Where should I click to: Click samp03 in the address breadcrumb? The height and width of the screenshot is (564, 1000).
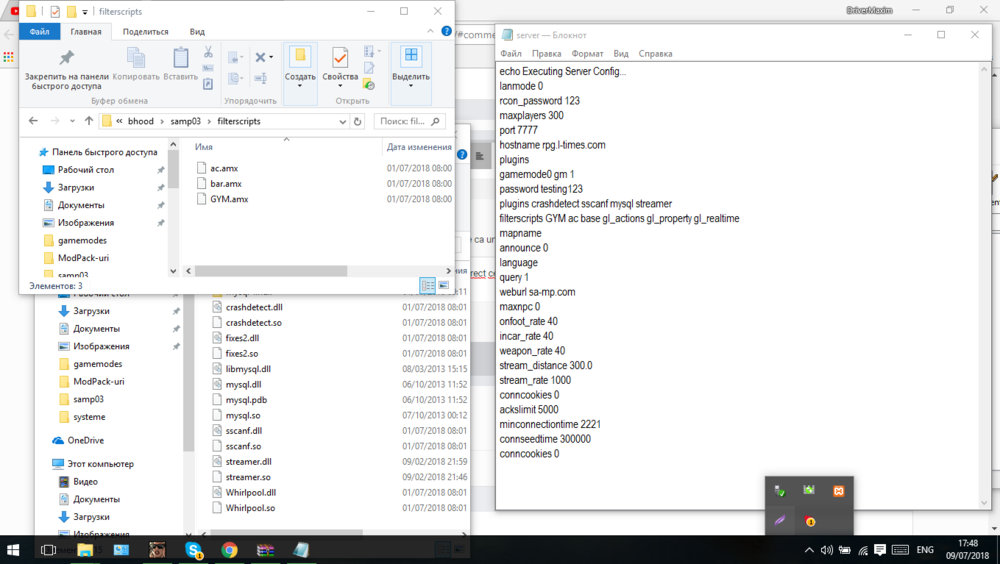pos(185,121)
